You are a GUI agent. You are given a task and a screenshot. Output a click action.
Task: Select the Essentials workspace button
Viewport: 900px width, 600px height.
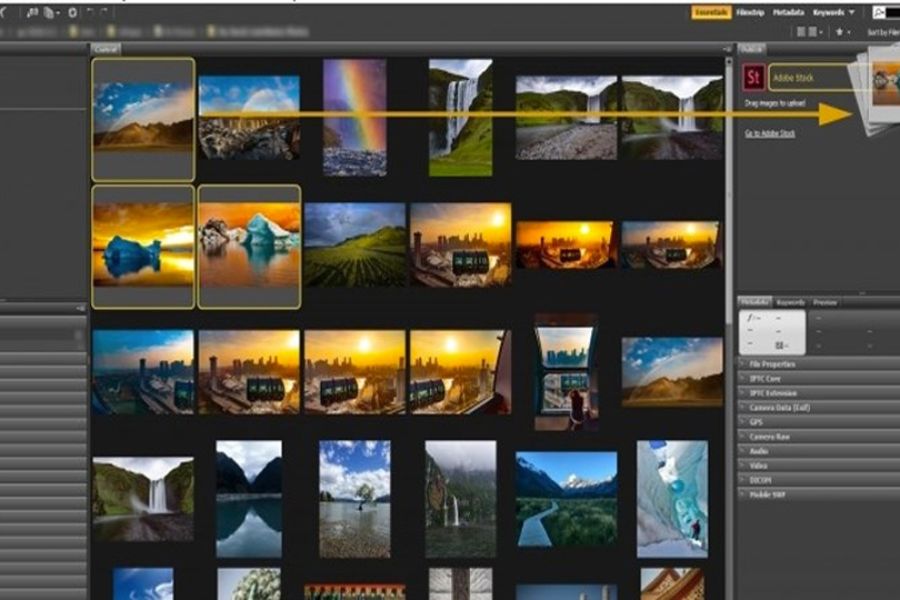(x=711, y=13)
